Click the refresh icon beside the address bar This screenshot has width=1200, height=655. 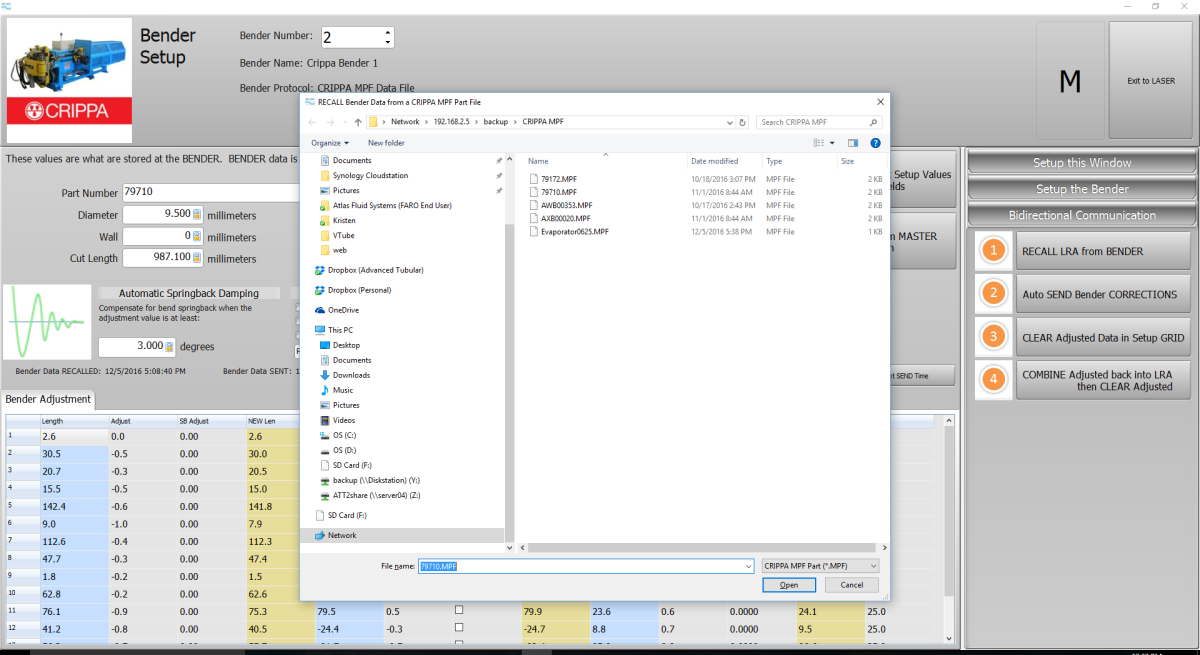coord(742,122)
